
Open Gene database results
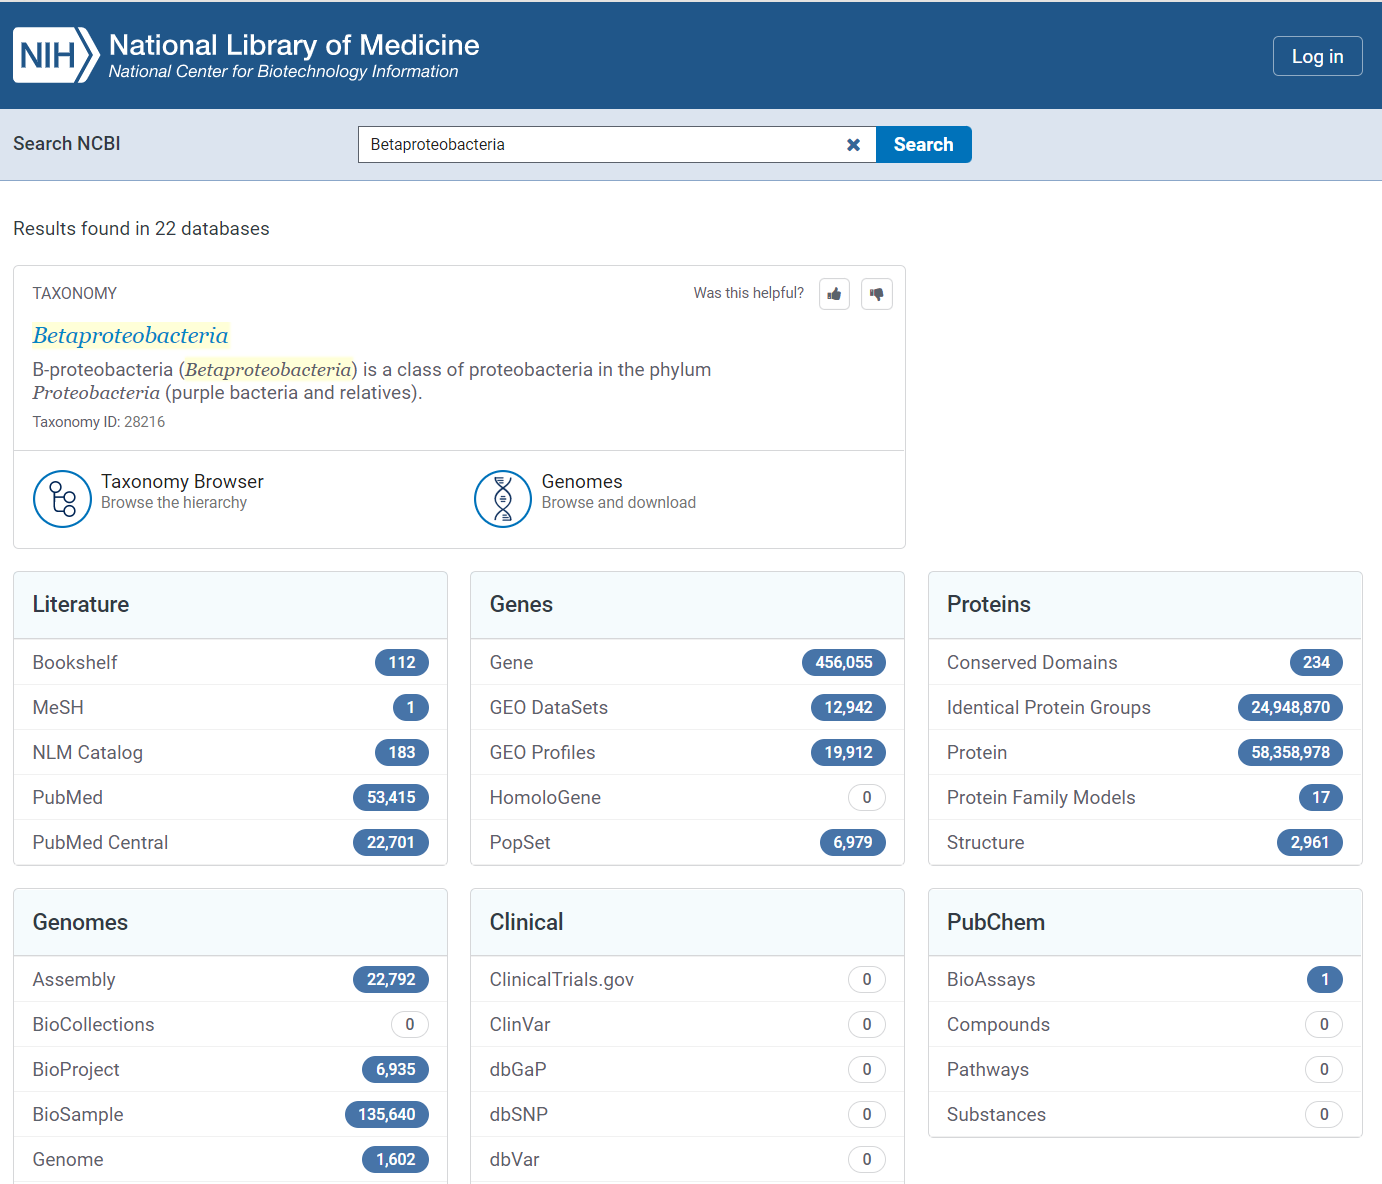coord(687,662)
